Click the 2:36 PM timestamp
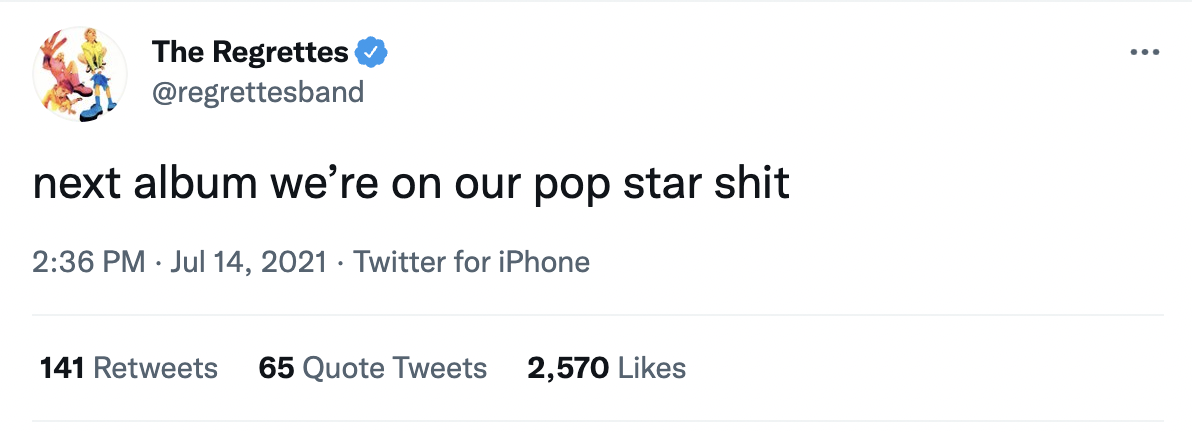 [x=89, y=263]
